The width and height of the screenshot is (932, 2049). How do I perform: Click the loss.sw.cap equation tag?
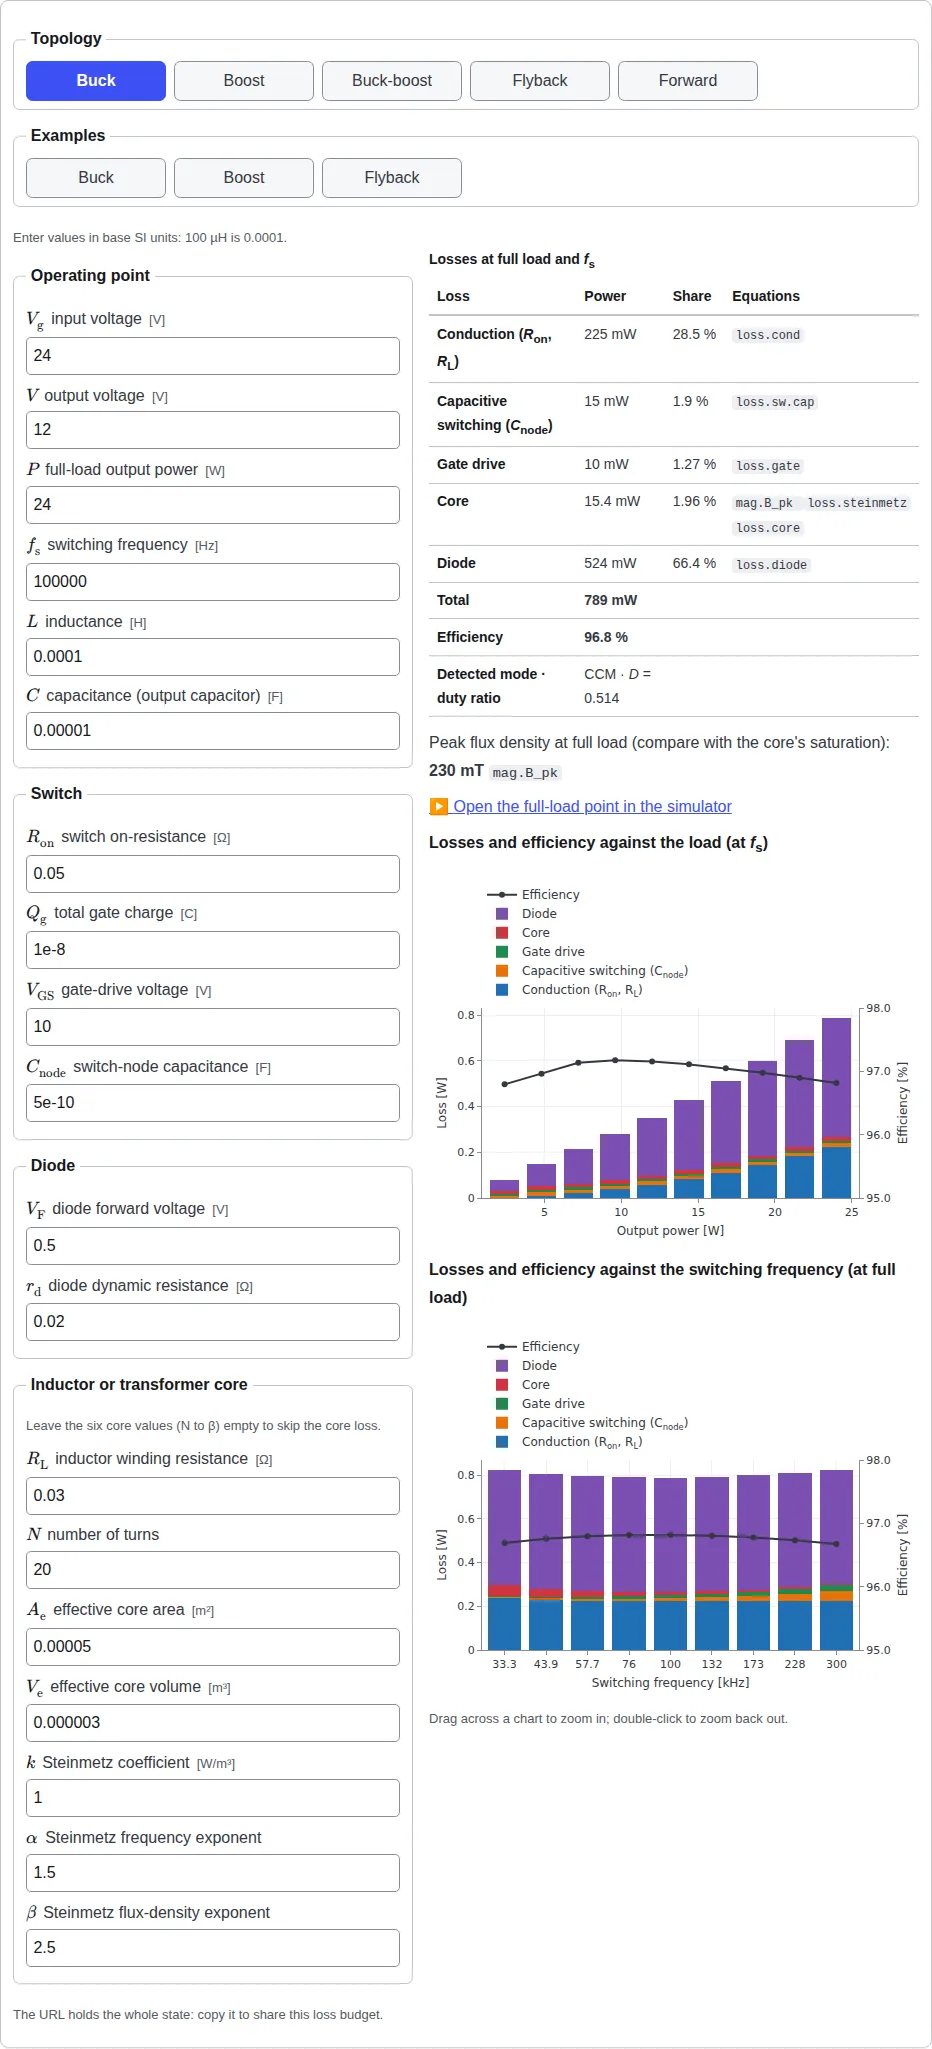(x=775, y=402)
